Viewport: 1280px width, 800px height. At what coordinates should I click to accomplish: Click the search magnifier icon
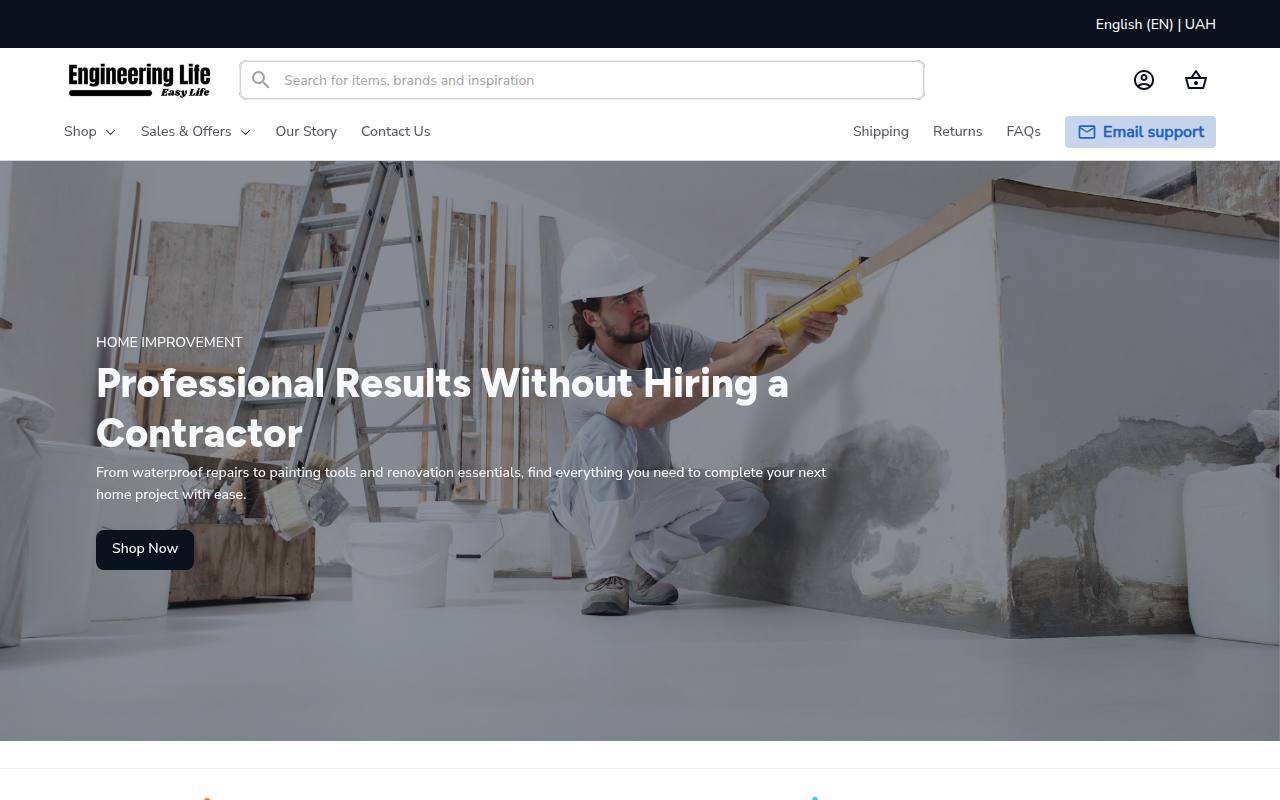[261, 80]
